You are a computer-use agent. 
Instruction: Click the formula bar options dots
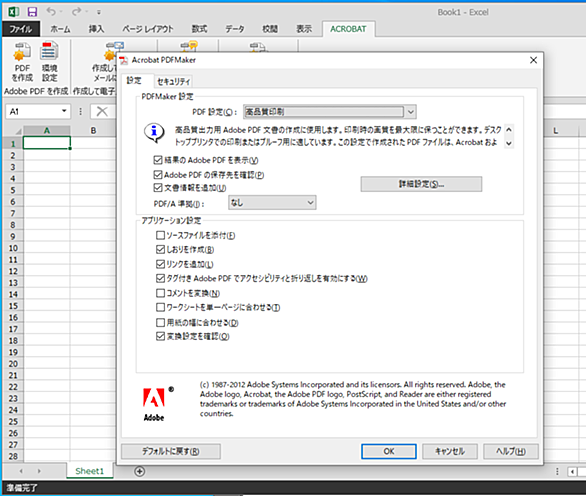(x=80, y=111)
